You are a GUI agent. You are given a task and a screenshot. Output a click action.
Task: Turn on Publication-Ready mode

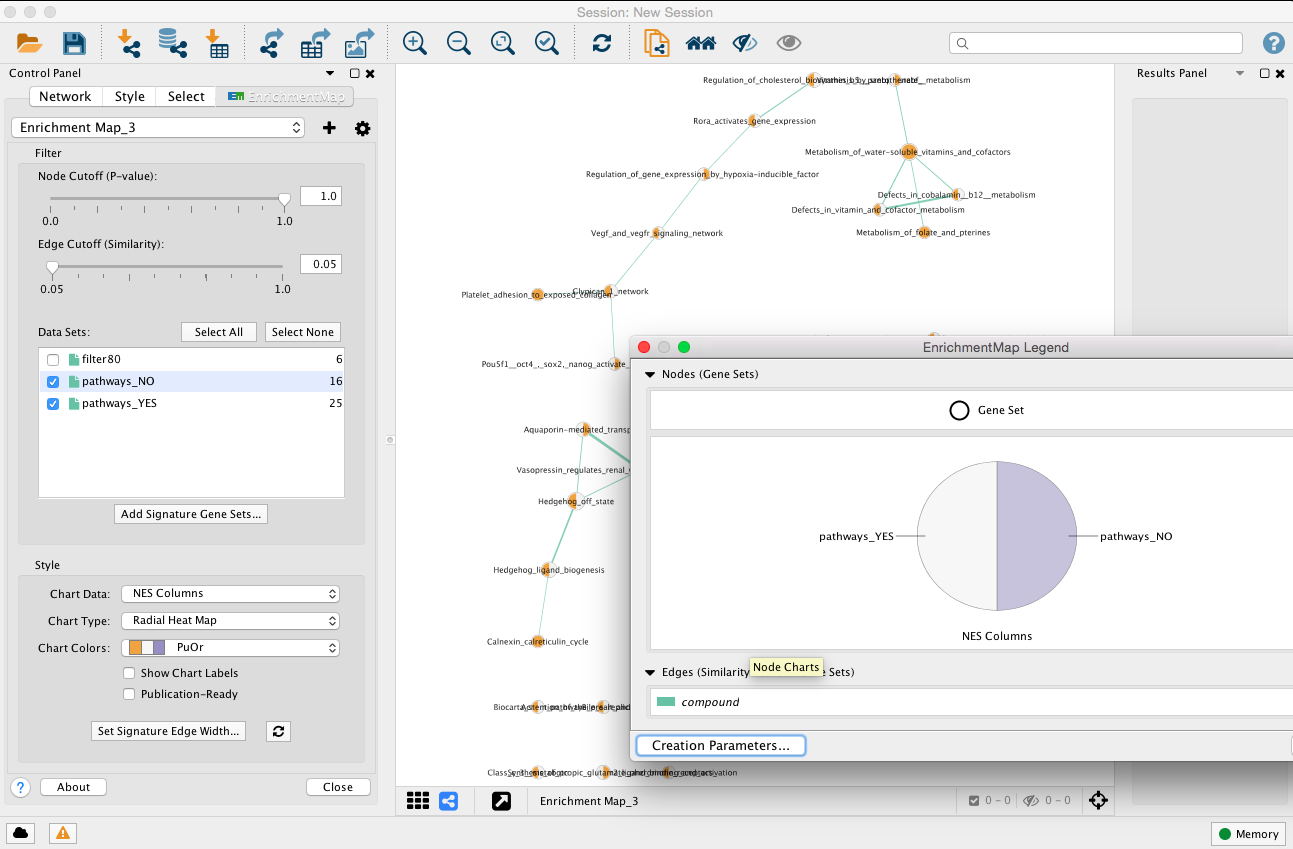tap(128, 694)
